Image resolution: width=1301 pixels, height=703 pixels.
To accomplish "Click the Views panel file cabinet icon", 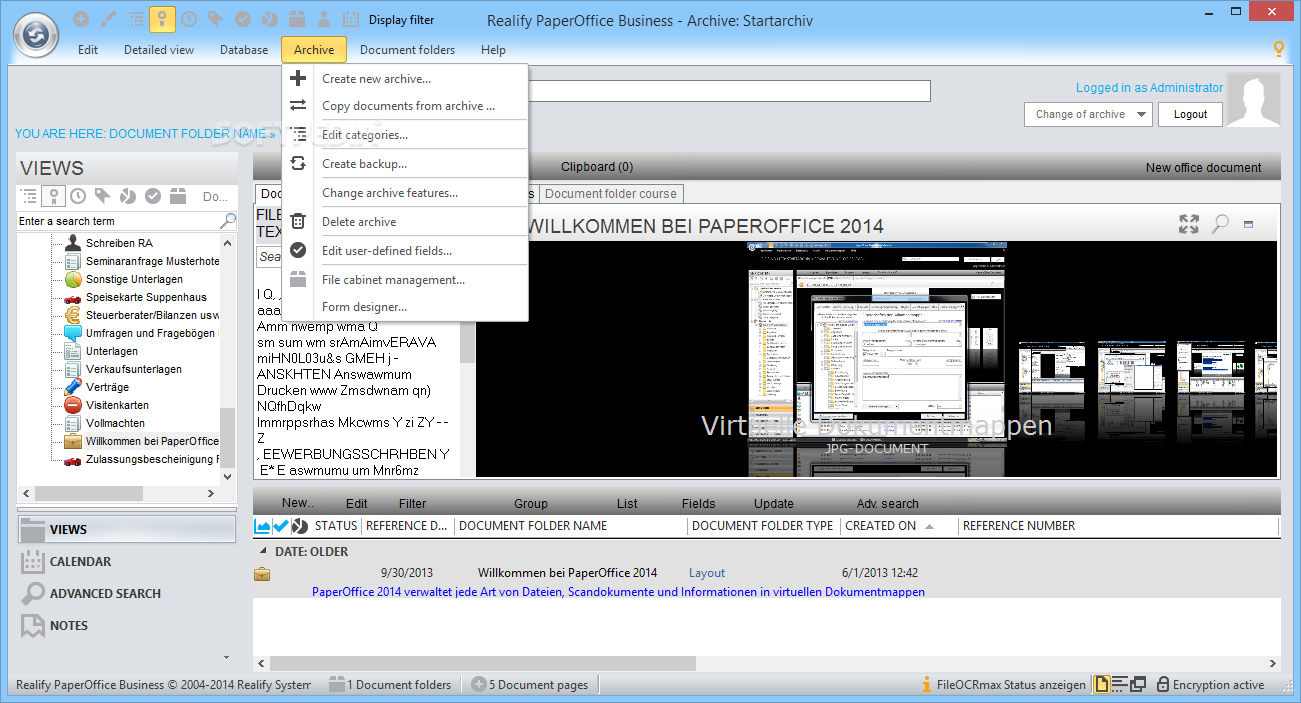I will click(x=178, y=196).
